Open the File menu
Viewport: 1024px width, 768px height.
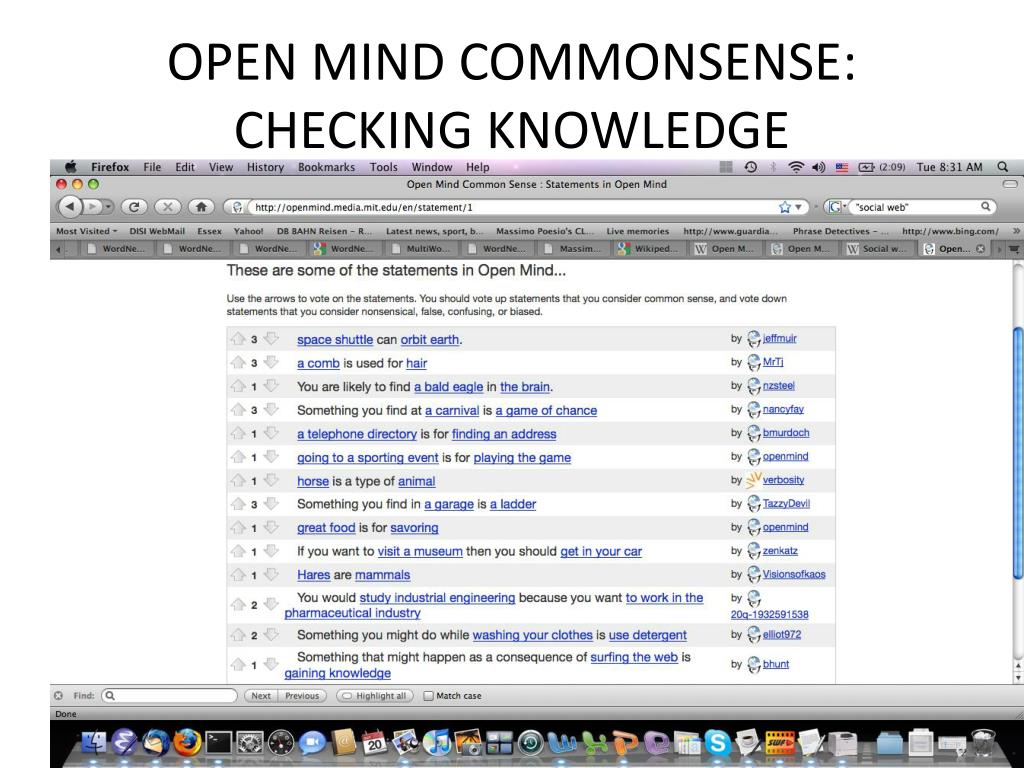pyautogui.click(x=152, y=167)
